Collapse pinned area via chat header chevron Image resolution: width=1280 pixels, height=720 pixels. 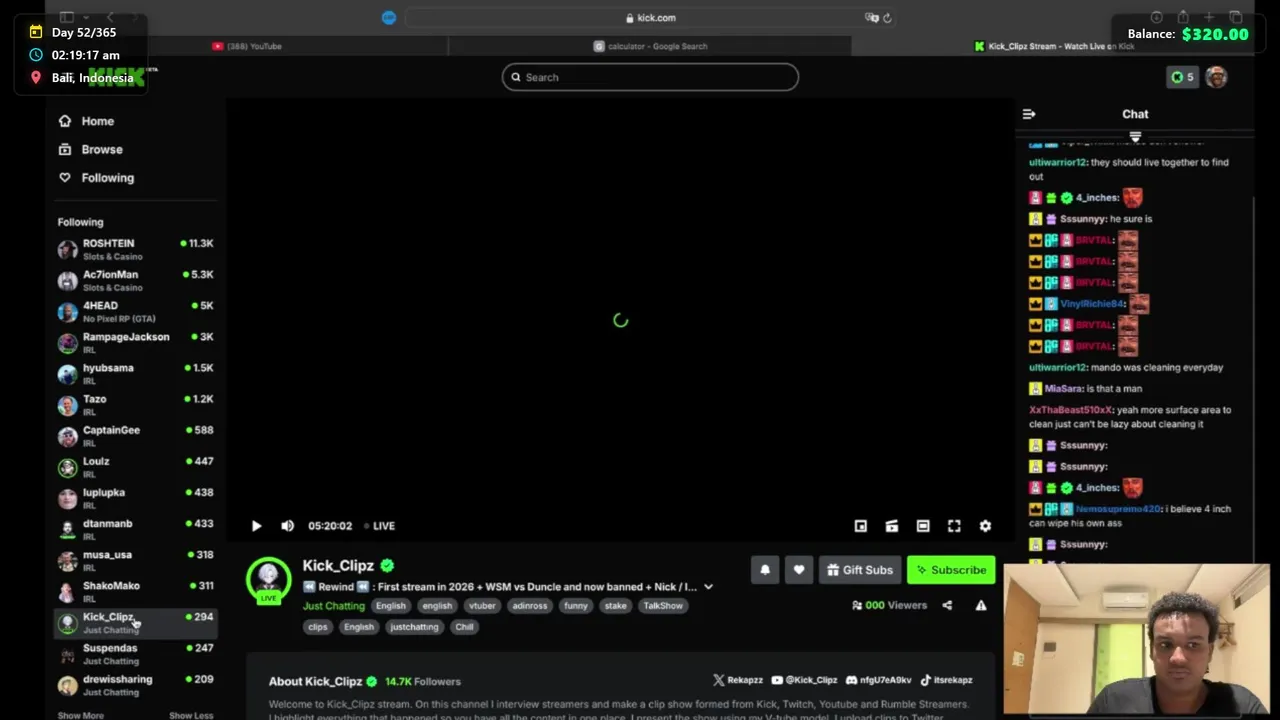pos(1135,136)
